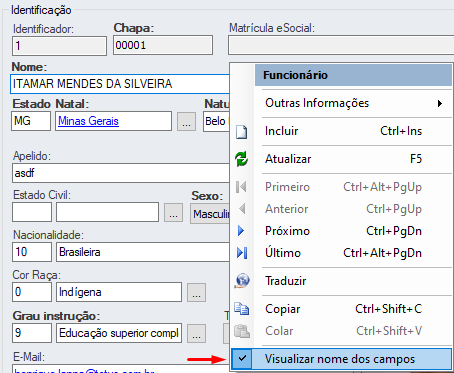Choose Copiar from the menu
Screen dimensions: 454x373
point(341,309)
